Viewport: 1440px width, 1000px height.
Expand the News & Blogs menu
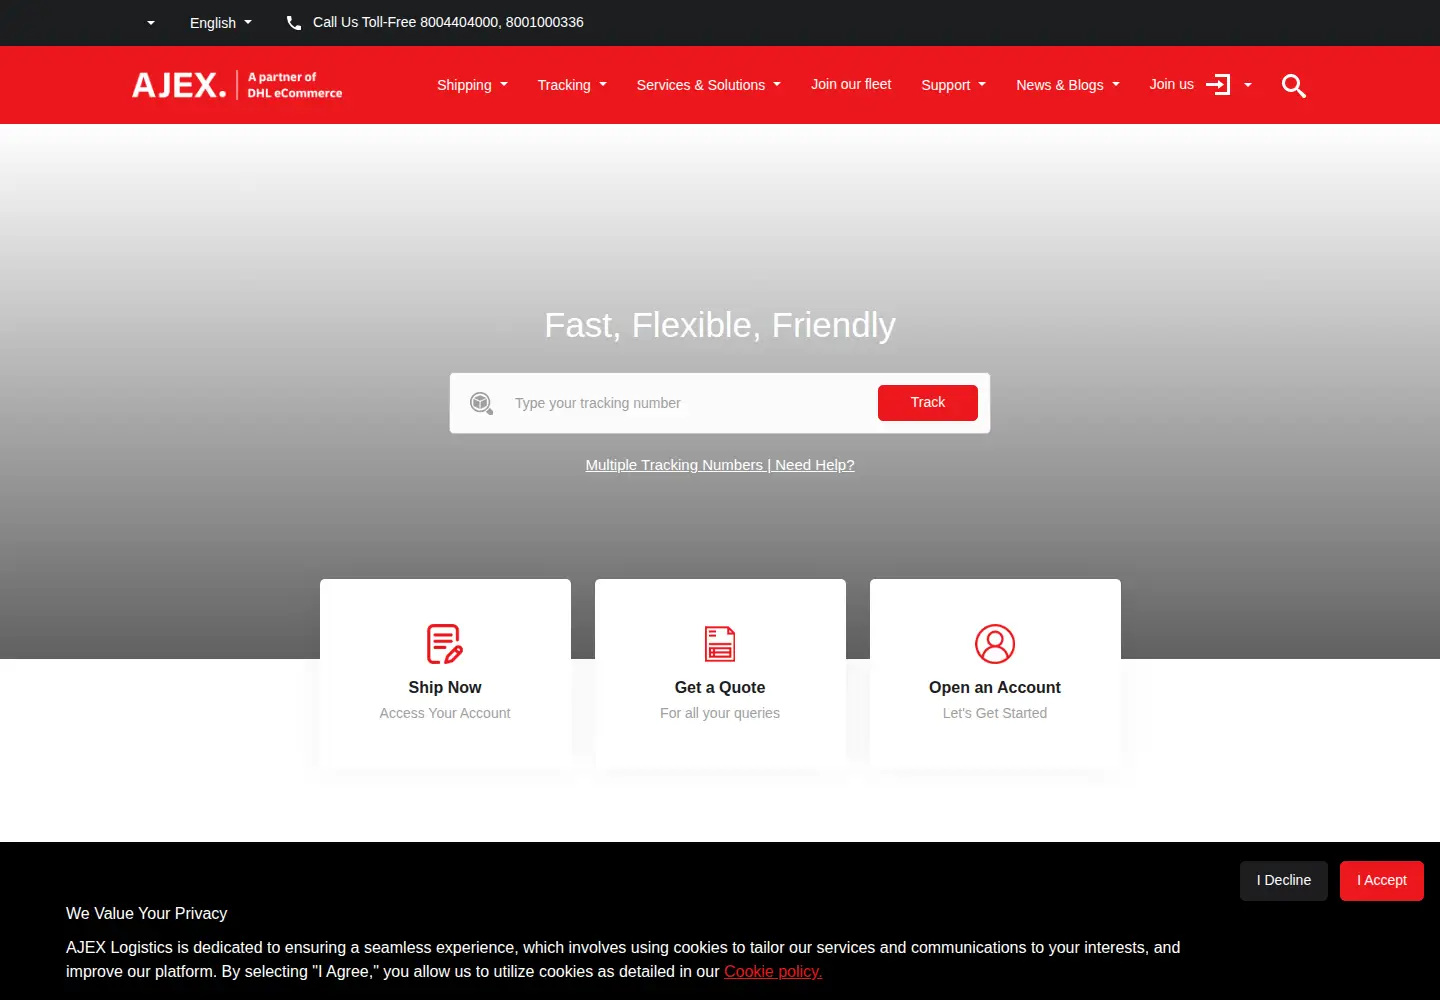(x=1068, y=85)
